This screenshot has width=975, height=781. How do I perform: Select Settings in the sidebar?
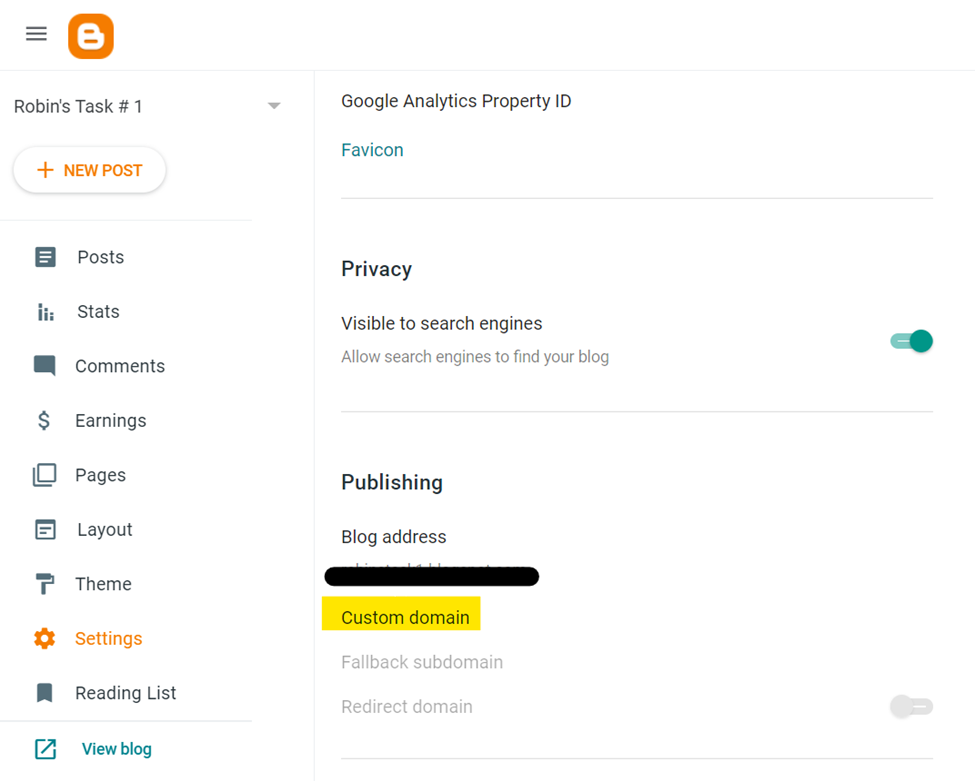[x=108, y=639]
